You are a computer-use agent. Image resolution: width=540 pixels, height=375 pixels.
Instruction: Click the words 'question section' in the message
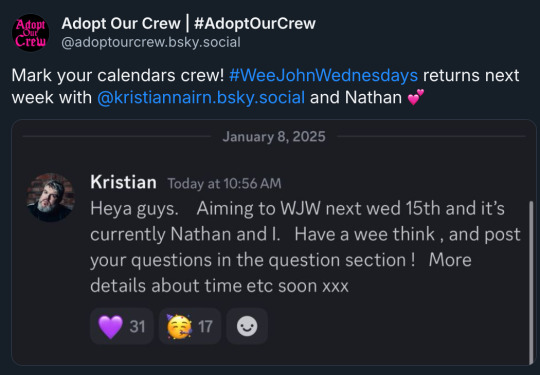coord(337,260)
